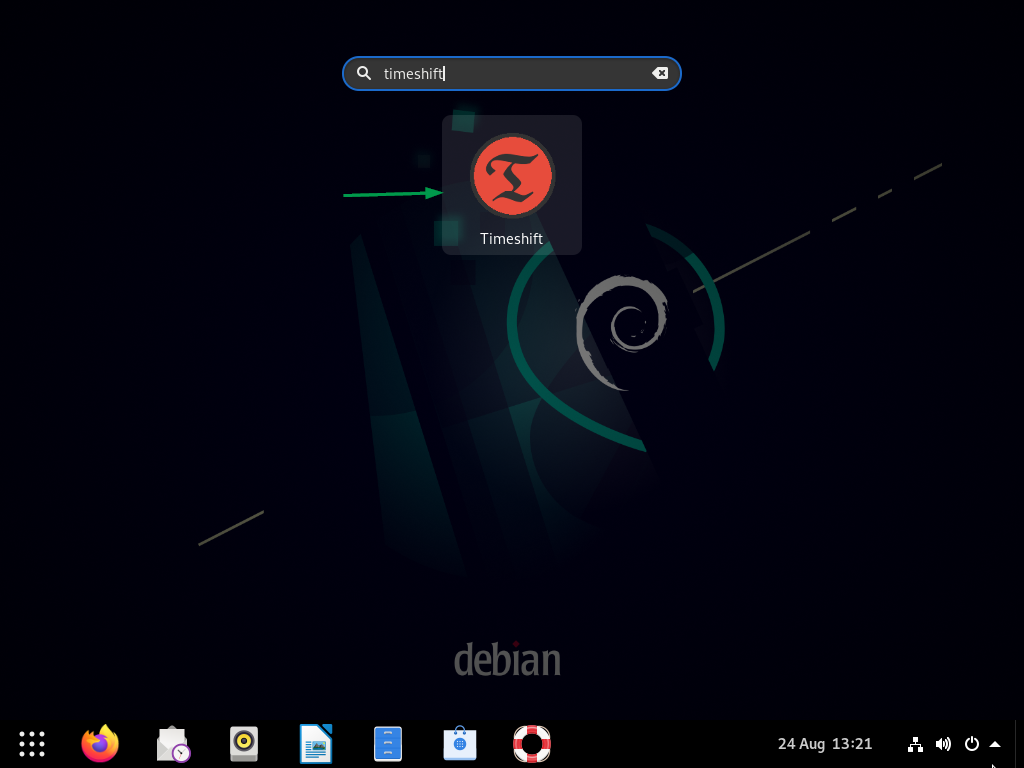Click the power icon in system tray
Viewport: 1024px width, 768px height.
(972, 744)
